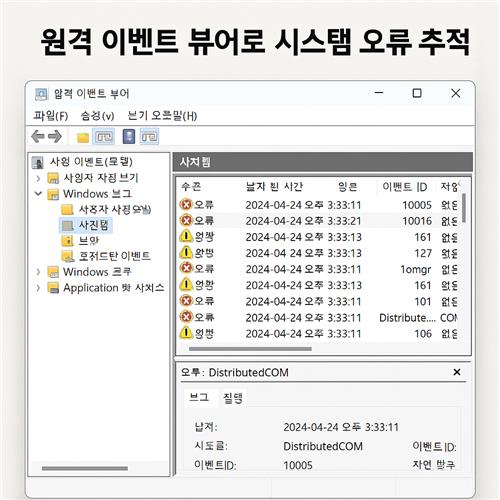Open the 슴졍(v) menu
This screenshot has height=500, width=500.
tap(97, 116)
